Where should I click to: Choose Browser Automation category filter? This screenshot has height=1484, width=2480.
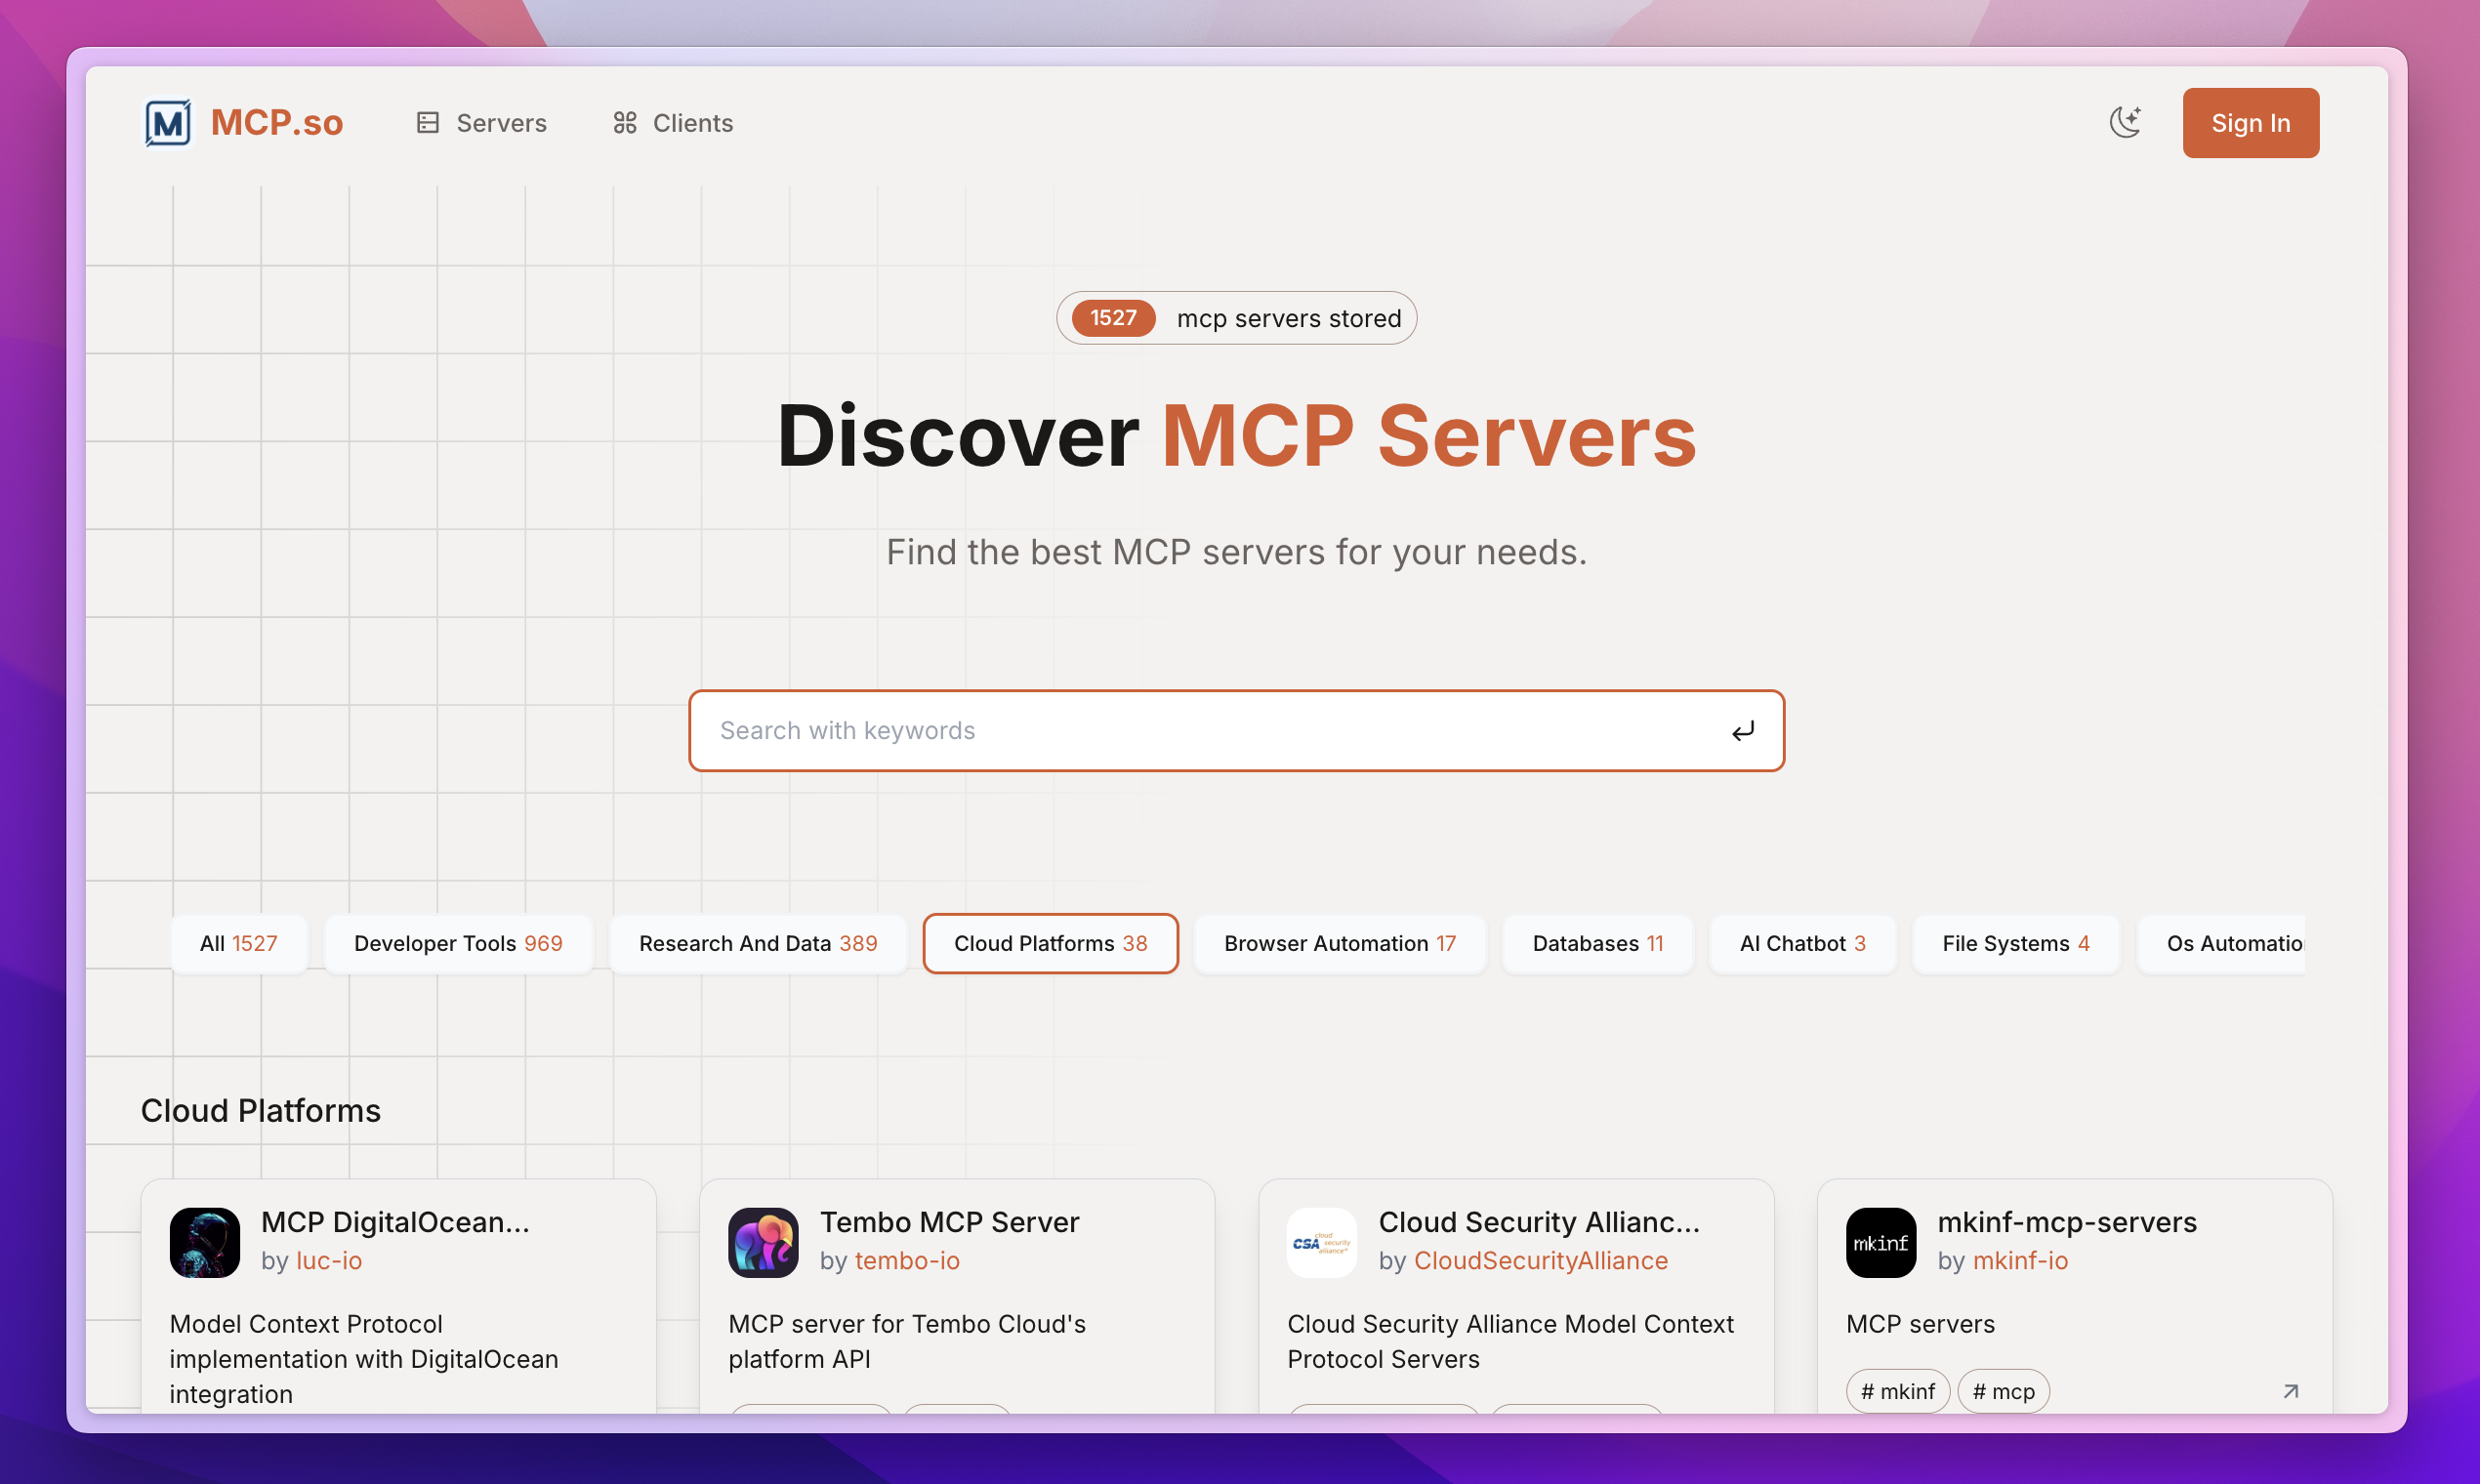[x=1339, y=943]
